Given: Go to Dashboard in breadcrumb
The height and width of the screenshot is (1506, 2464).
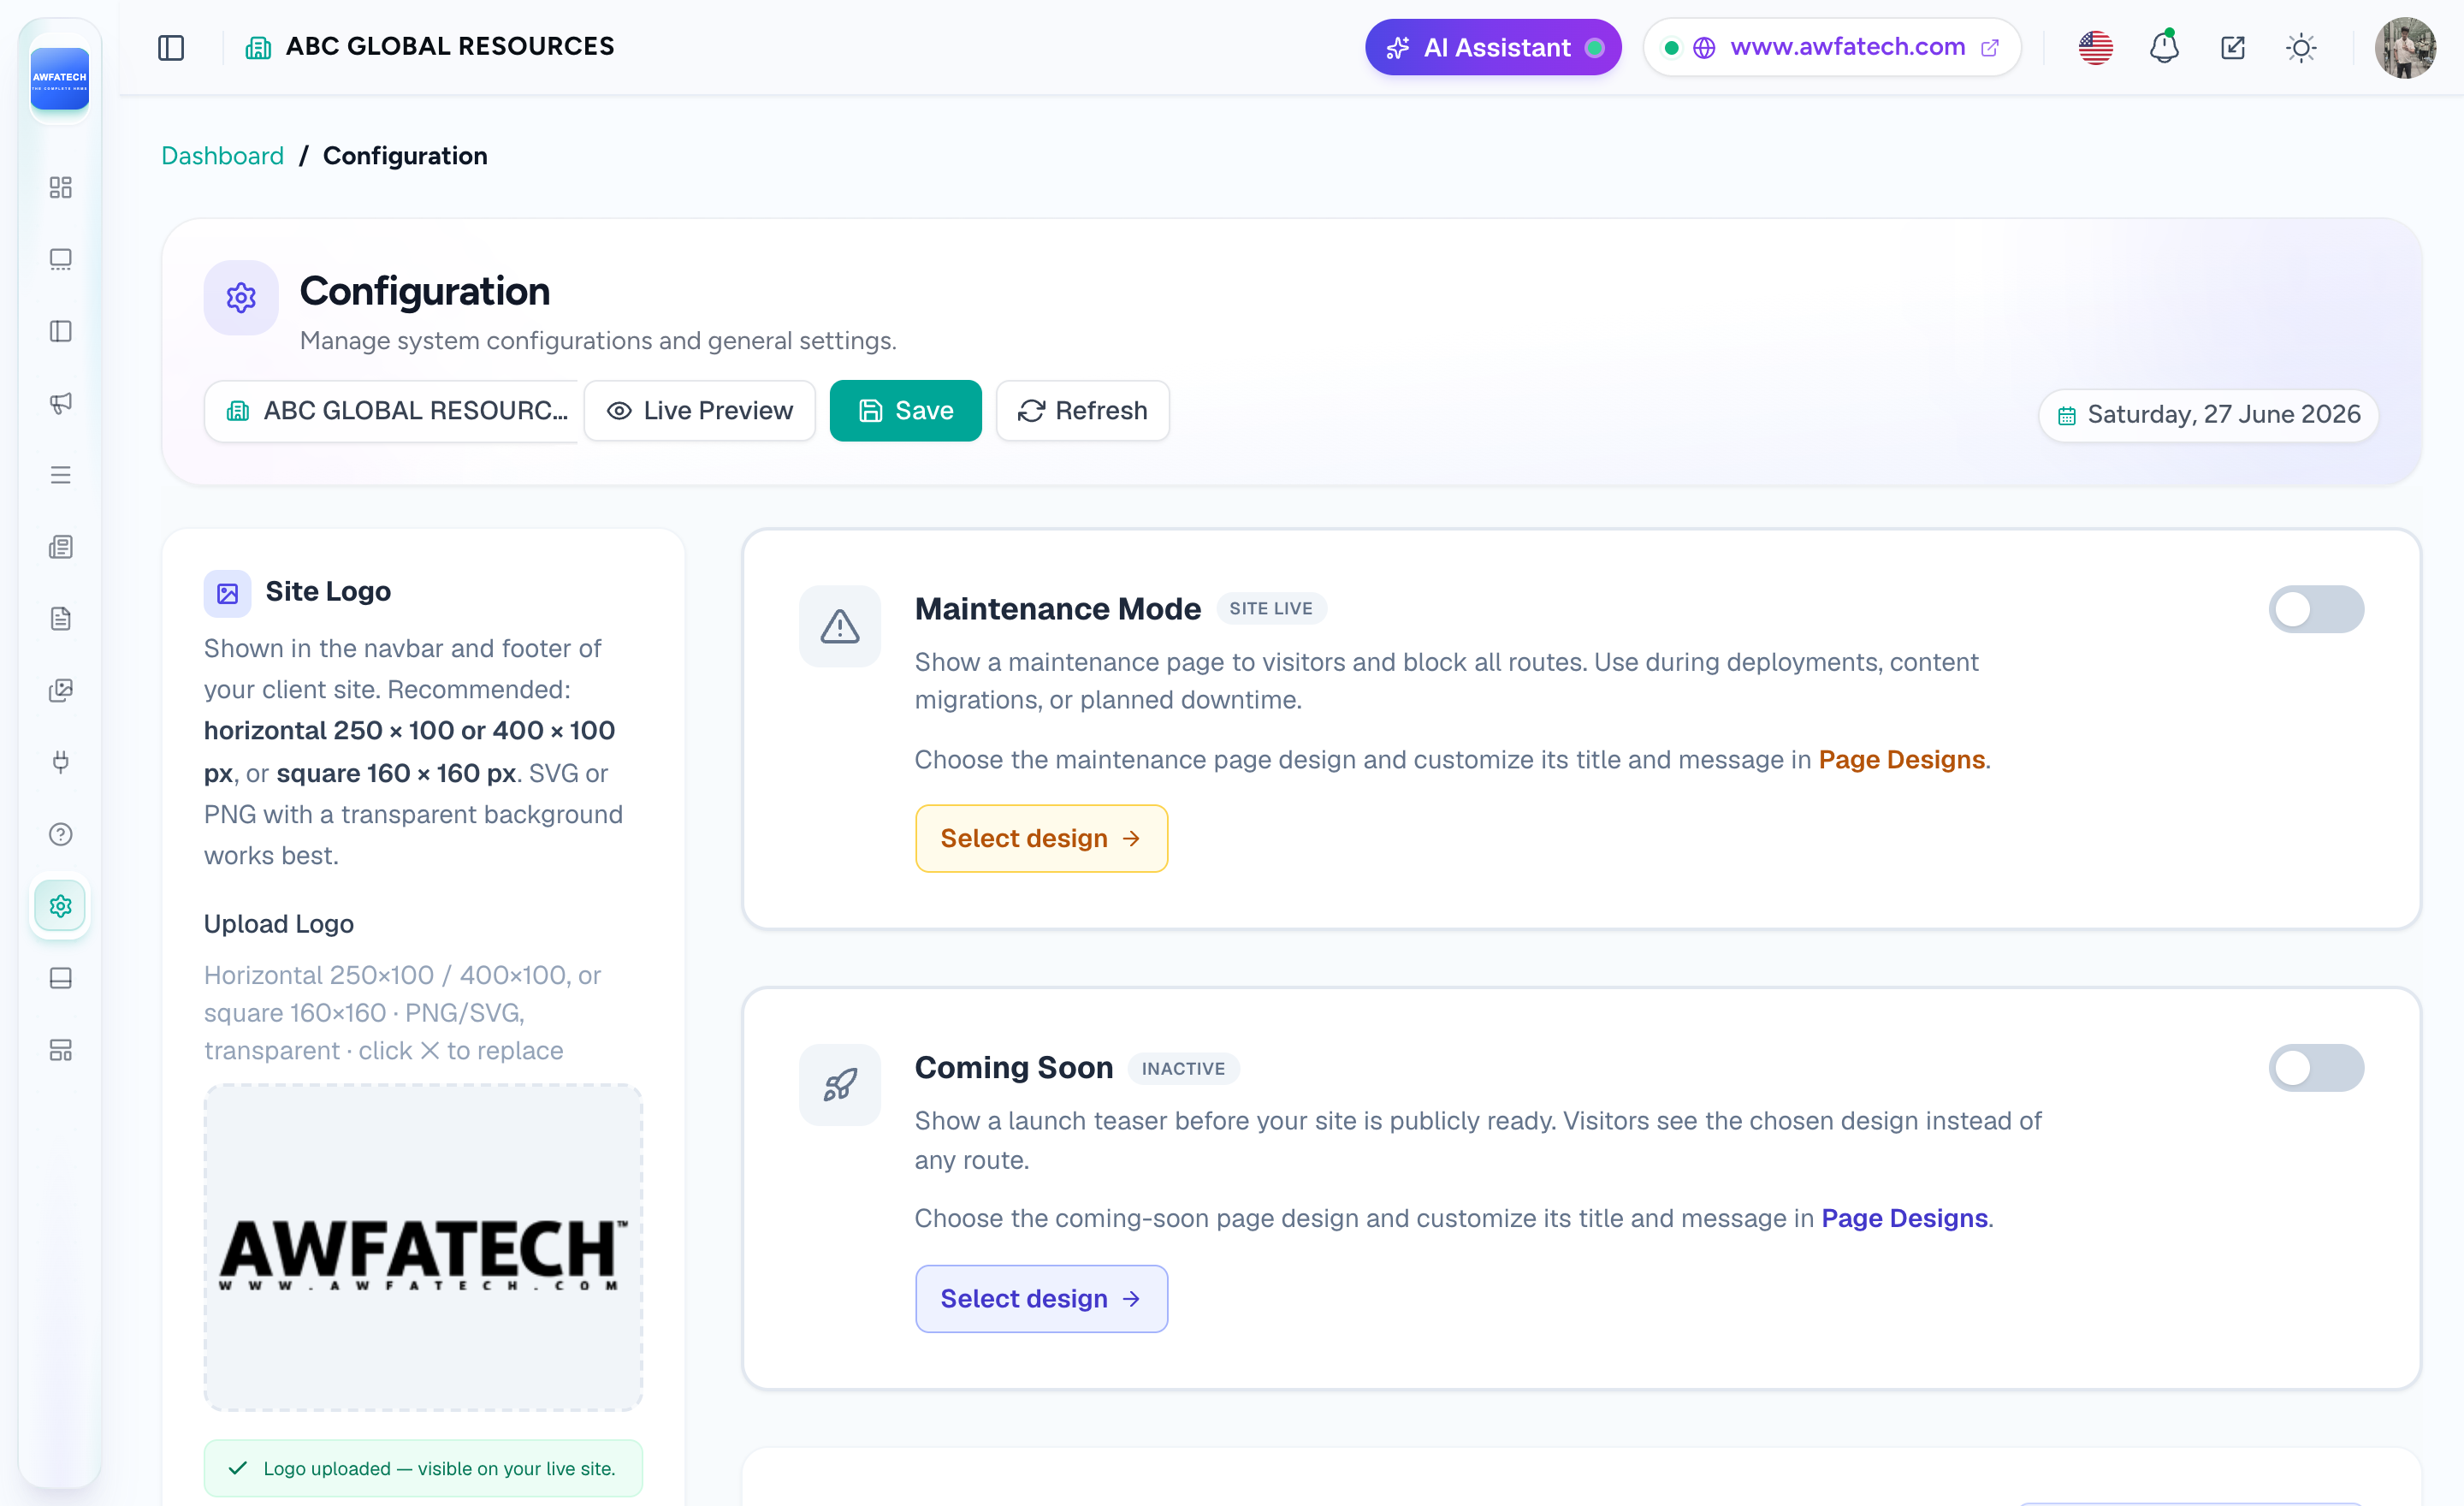Looking at the screenshot, I should coord(223,156).
